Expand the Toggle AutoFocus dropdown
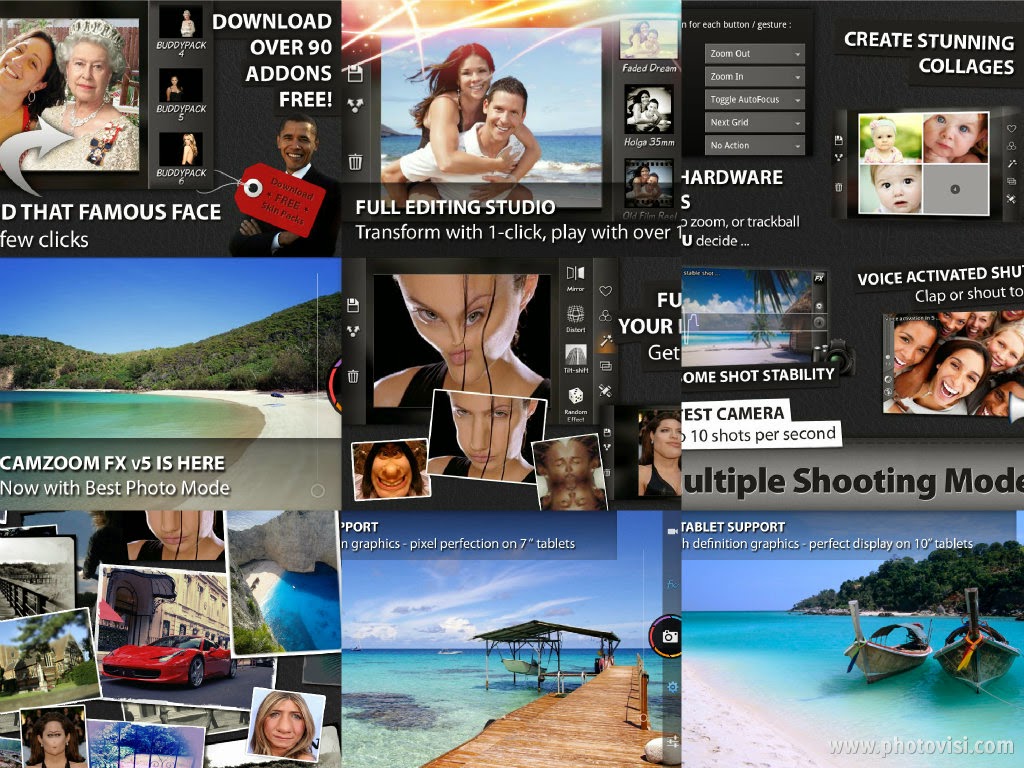The image size is (1024, 768). point(754,99)
